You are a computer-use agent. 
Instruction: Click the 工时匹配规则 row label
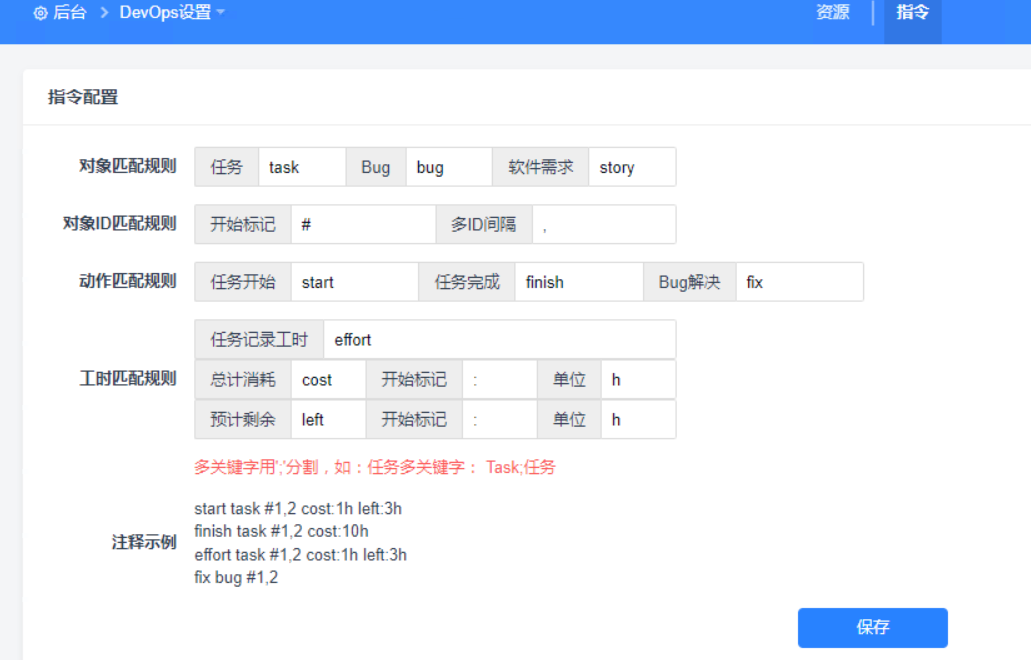coord(128,379)
